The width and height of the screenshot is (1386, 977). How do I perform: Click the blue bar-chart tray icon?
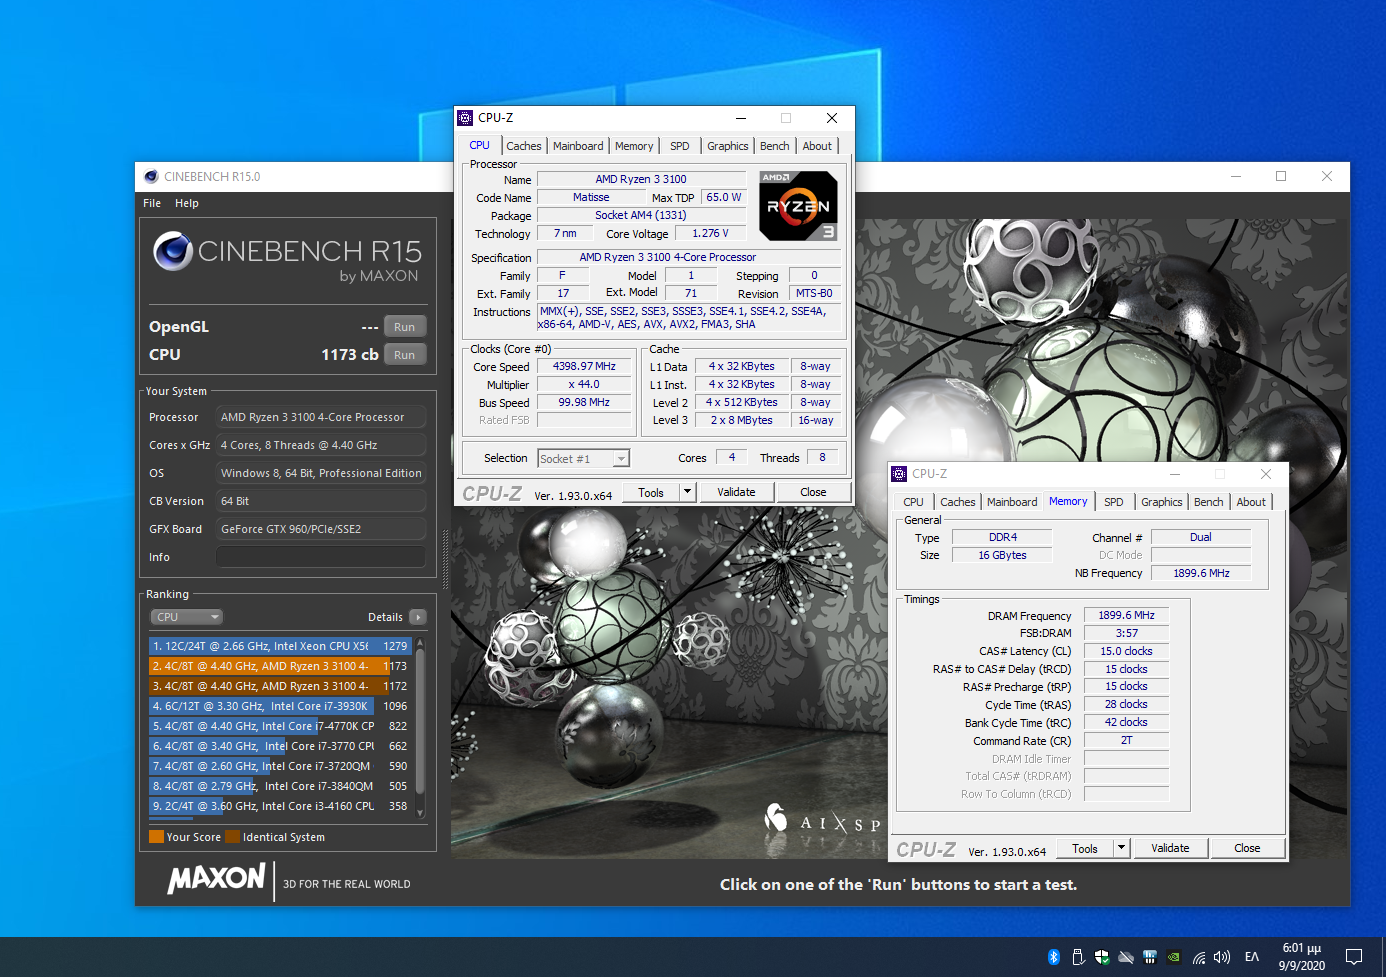1150,957
